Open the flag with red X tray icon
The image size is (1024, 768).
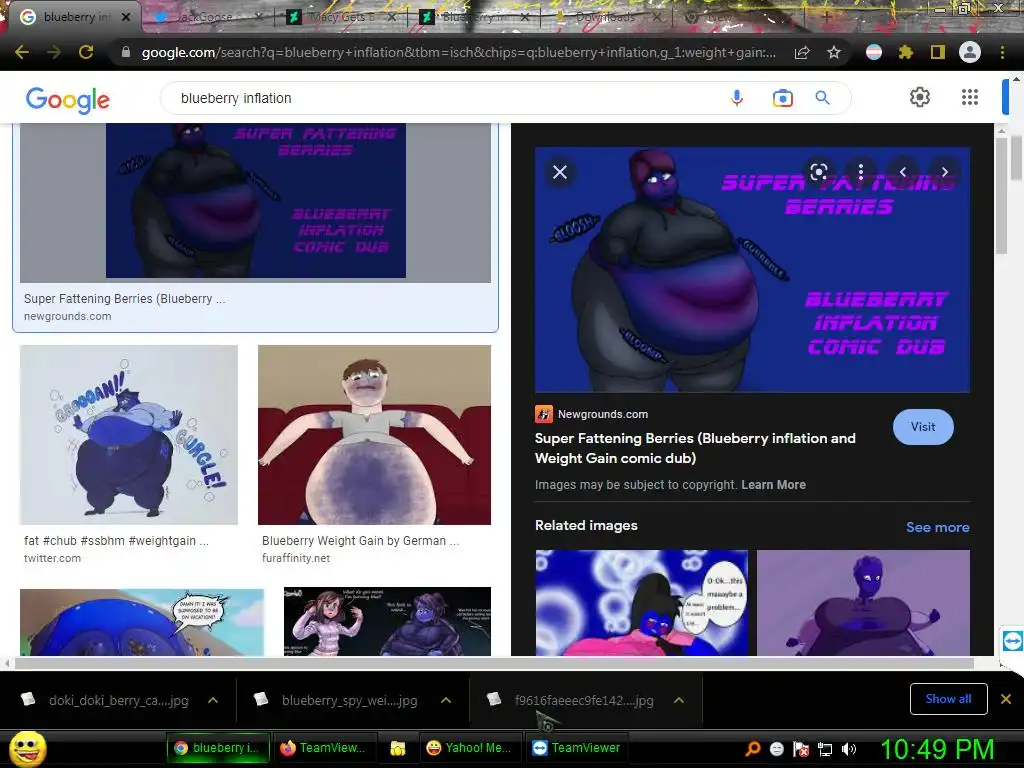click(x=801, y=749)
